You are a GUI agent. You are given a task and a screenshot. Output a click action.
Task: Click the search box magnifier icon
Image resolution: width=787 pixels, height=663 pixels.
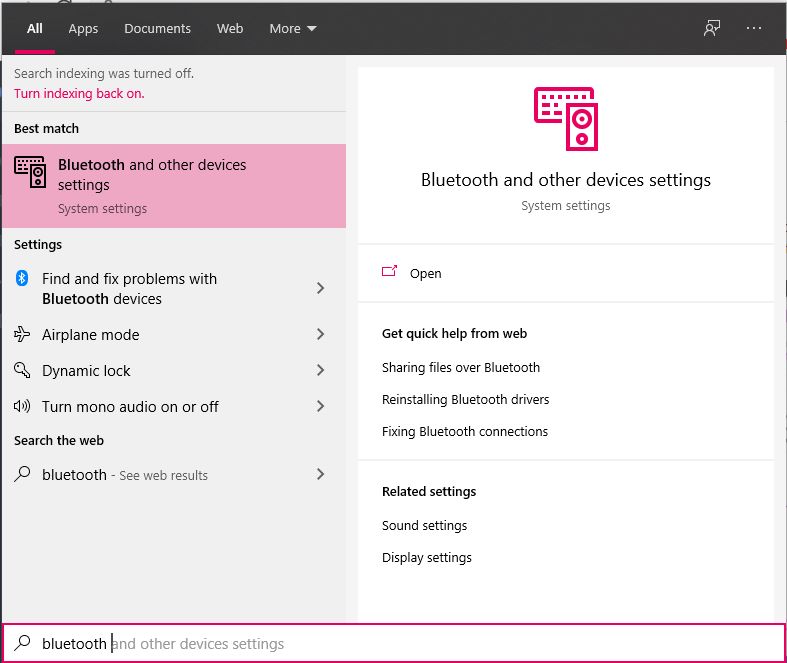[22, 643]
